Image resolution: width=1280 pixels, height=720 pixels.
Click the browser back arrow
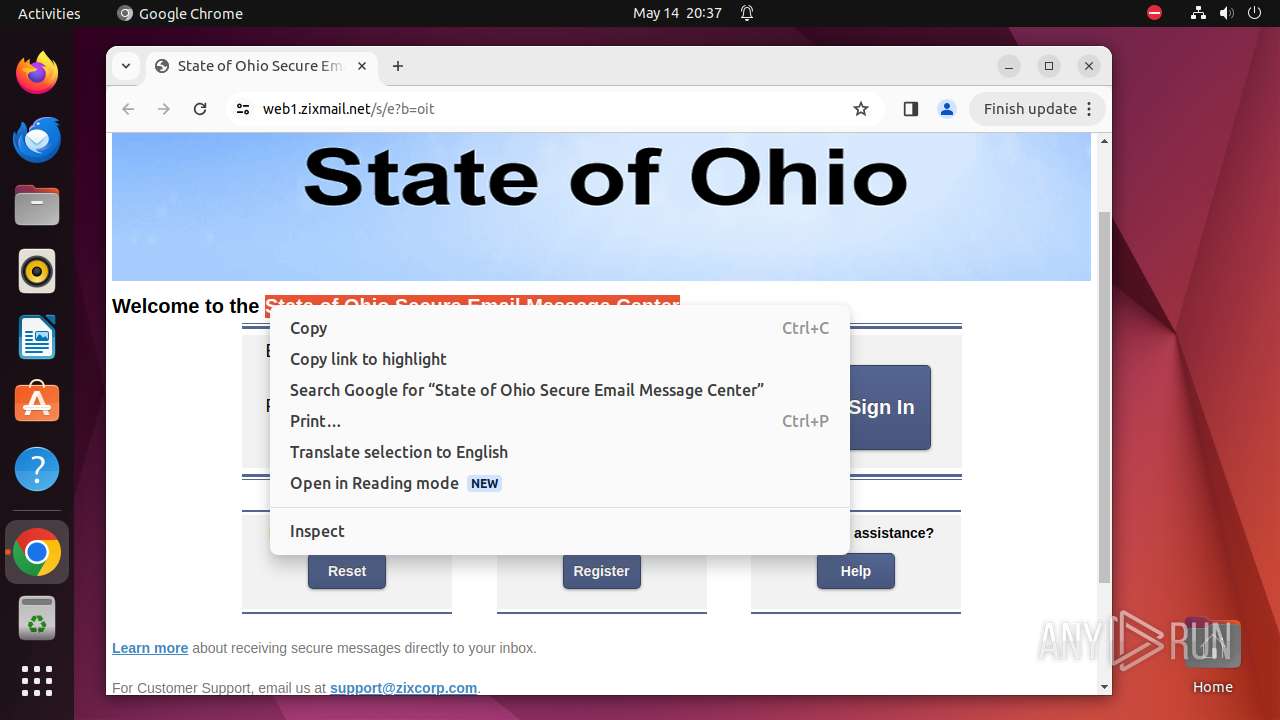click(128, 109)
